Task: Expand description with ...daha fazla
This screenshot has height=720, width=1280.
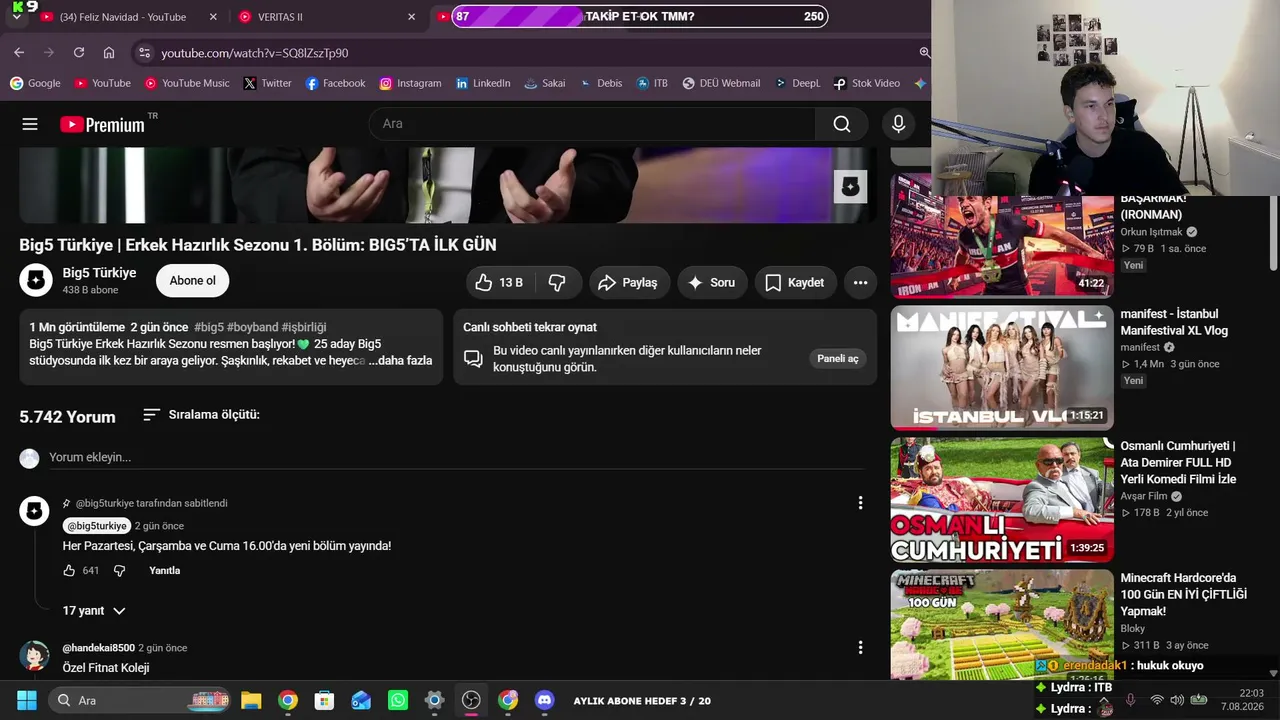Action: pos(400,361)
